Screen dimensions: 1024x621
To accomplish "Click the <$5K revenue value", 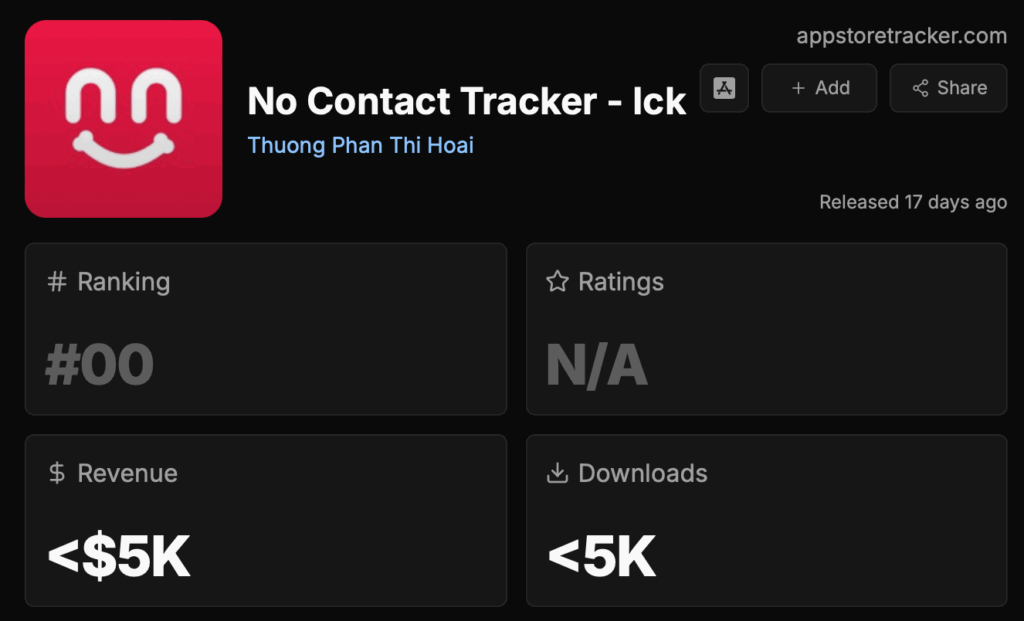I will tap(119, 557).
